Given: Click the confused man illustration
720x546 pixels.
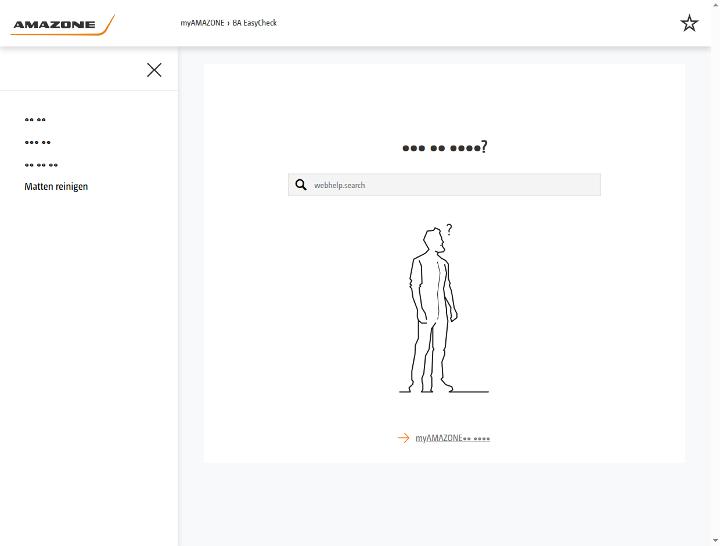Looking at the screenshot, I should [444, 308].
